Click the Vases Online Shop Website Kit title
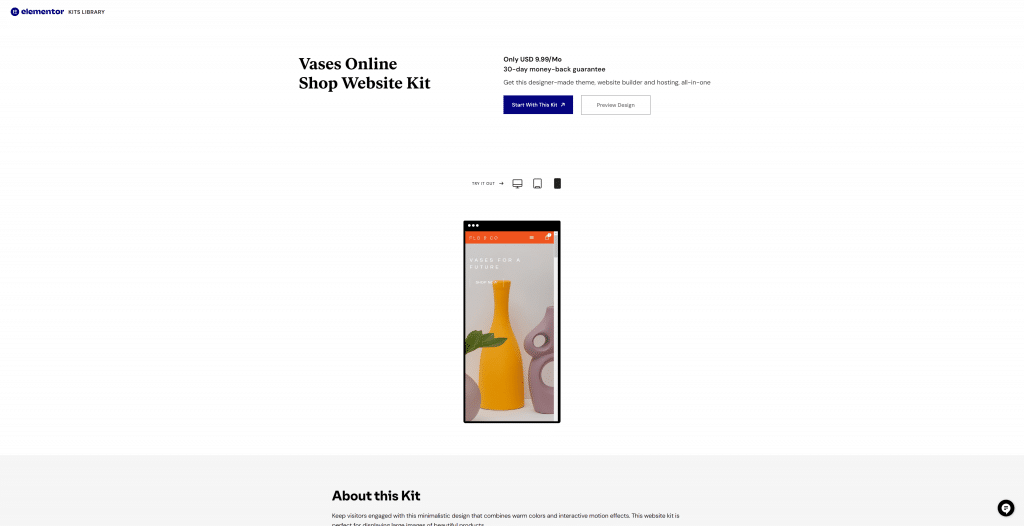The height and width of the screenshot is (526, 1024). coord(364,73)
